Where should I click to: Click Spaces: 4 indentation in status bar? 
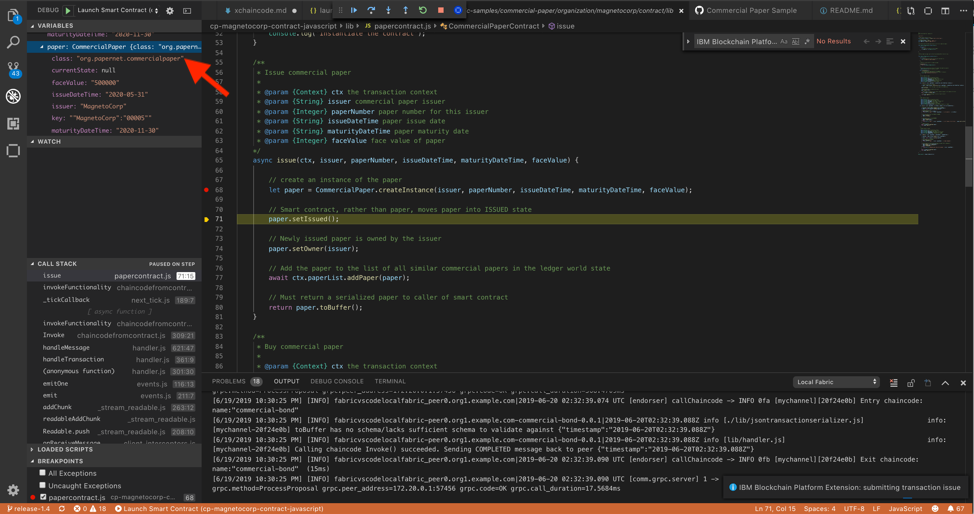(819, 508)
